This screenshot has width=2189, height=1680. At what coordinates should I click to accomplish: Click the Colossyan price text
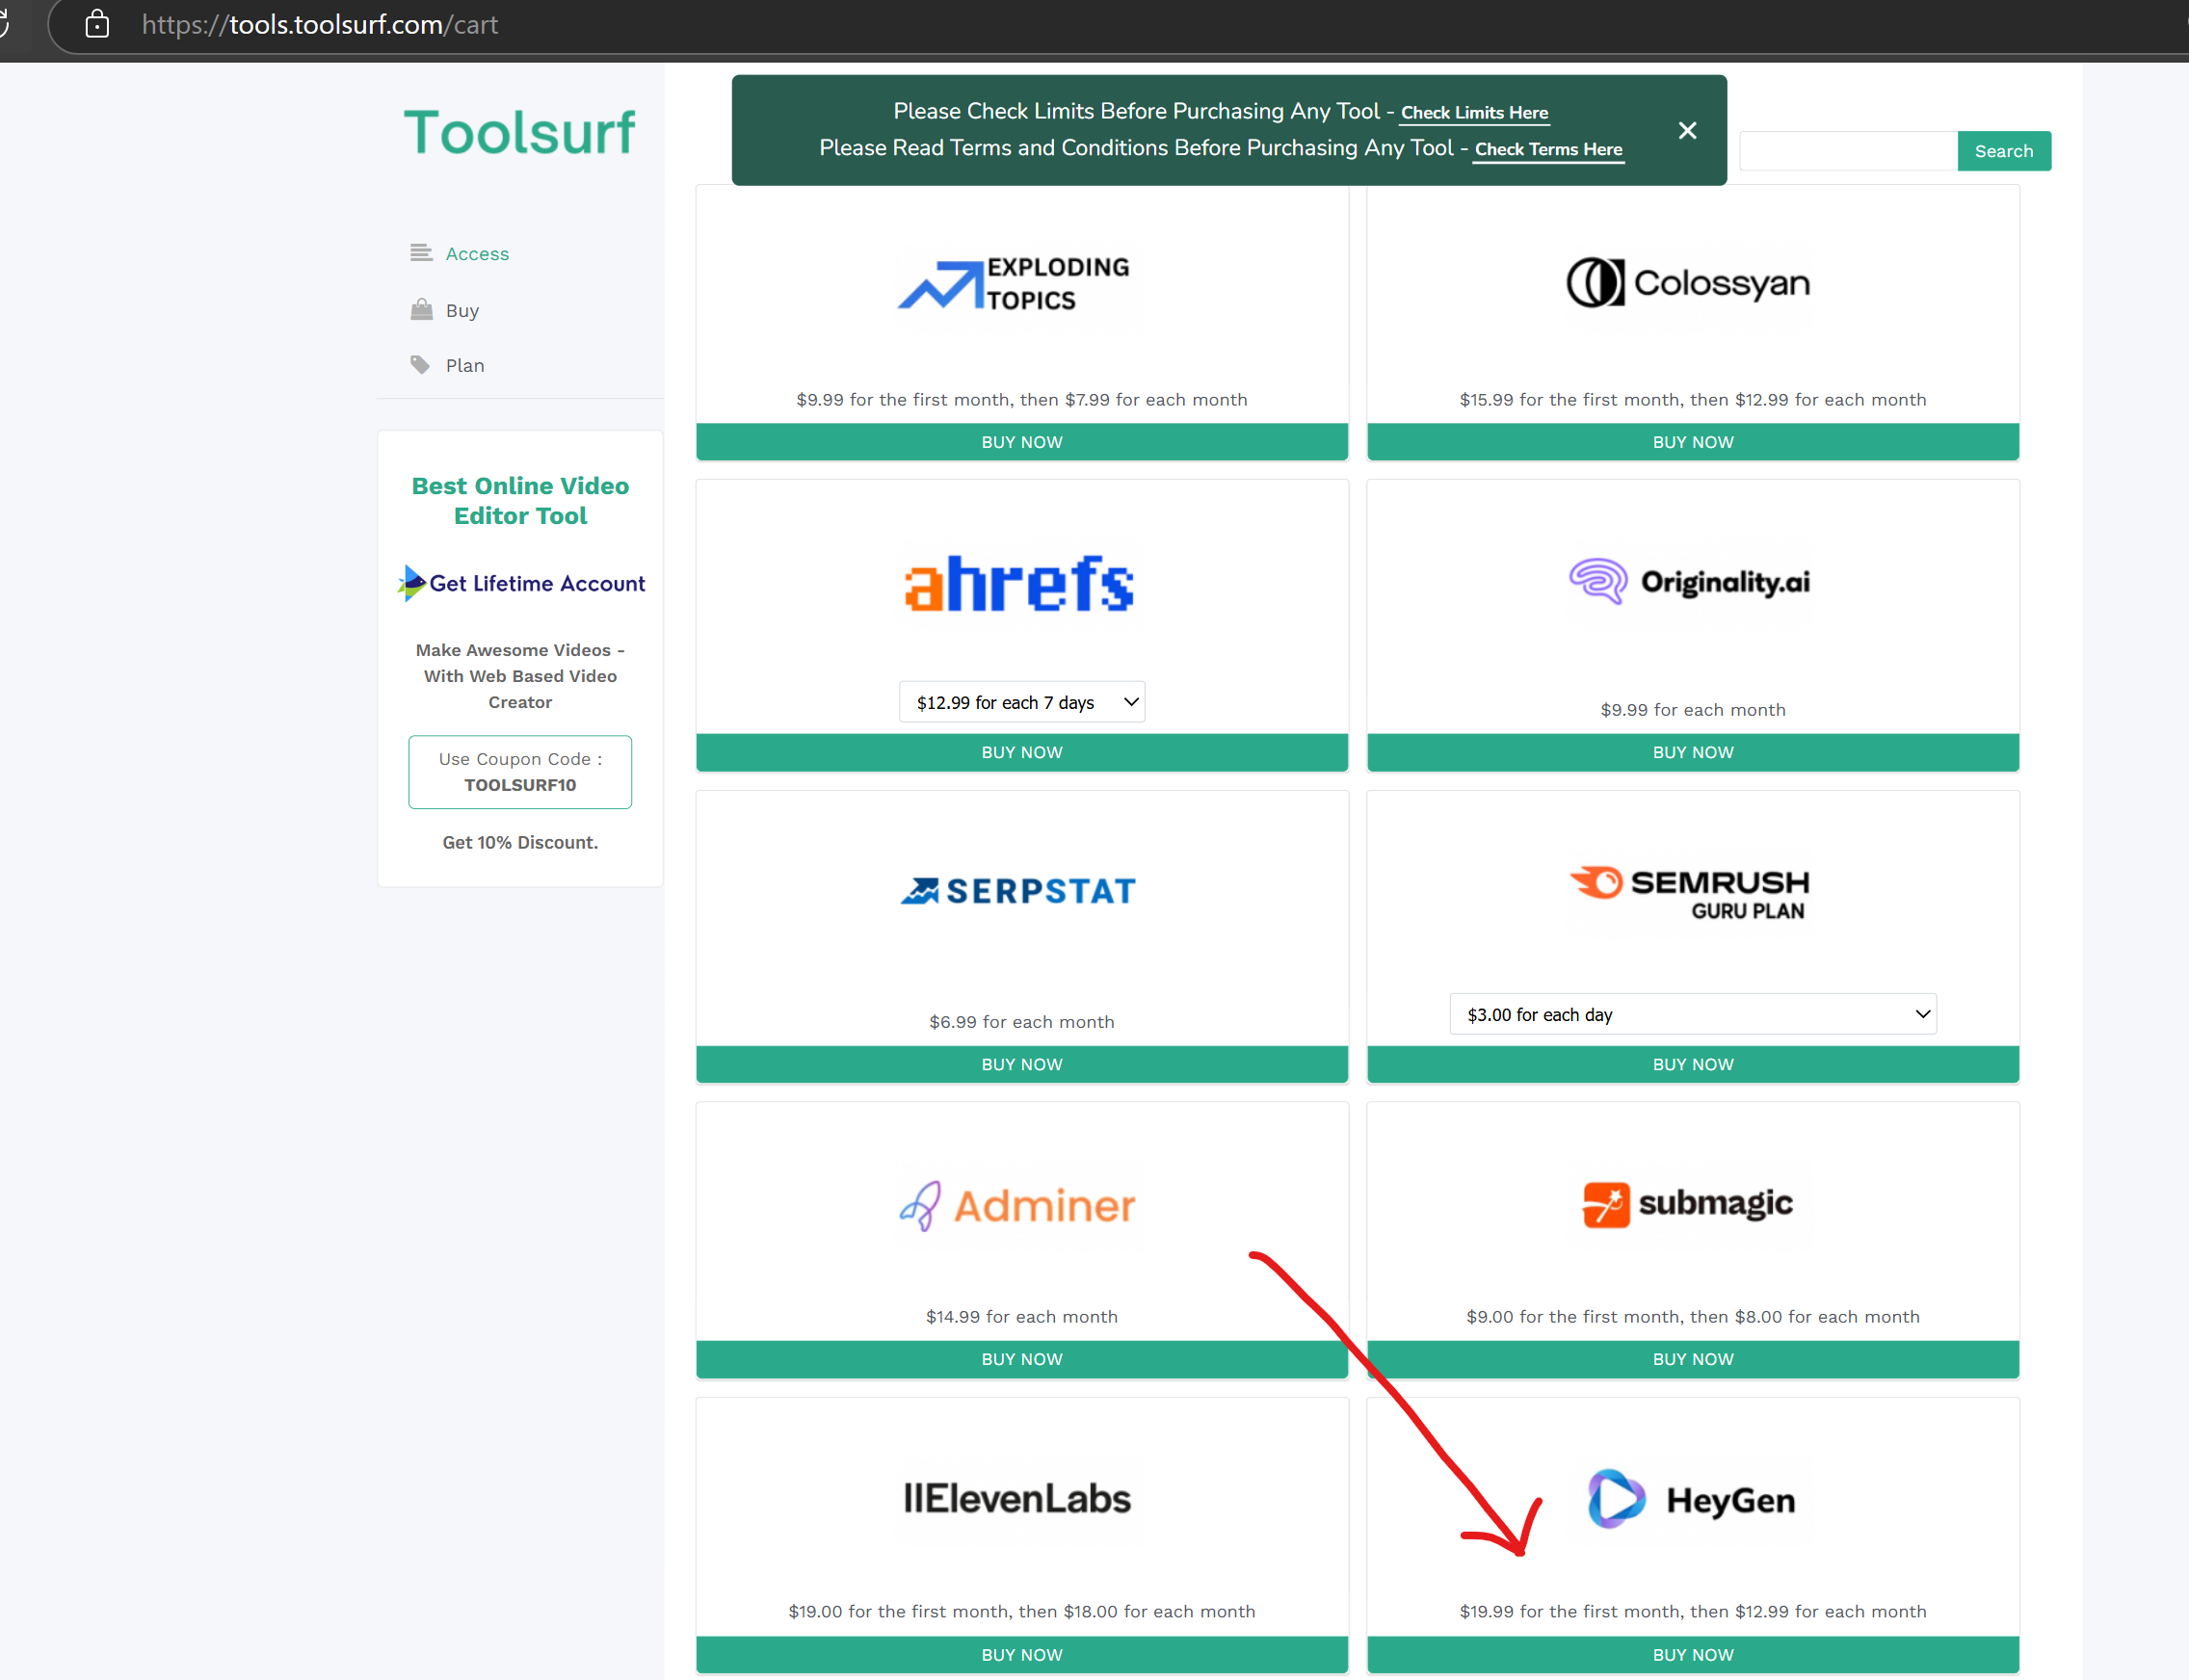point(1693,399)
